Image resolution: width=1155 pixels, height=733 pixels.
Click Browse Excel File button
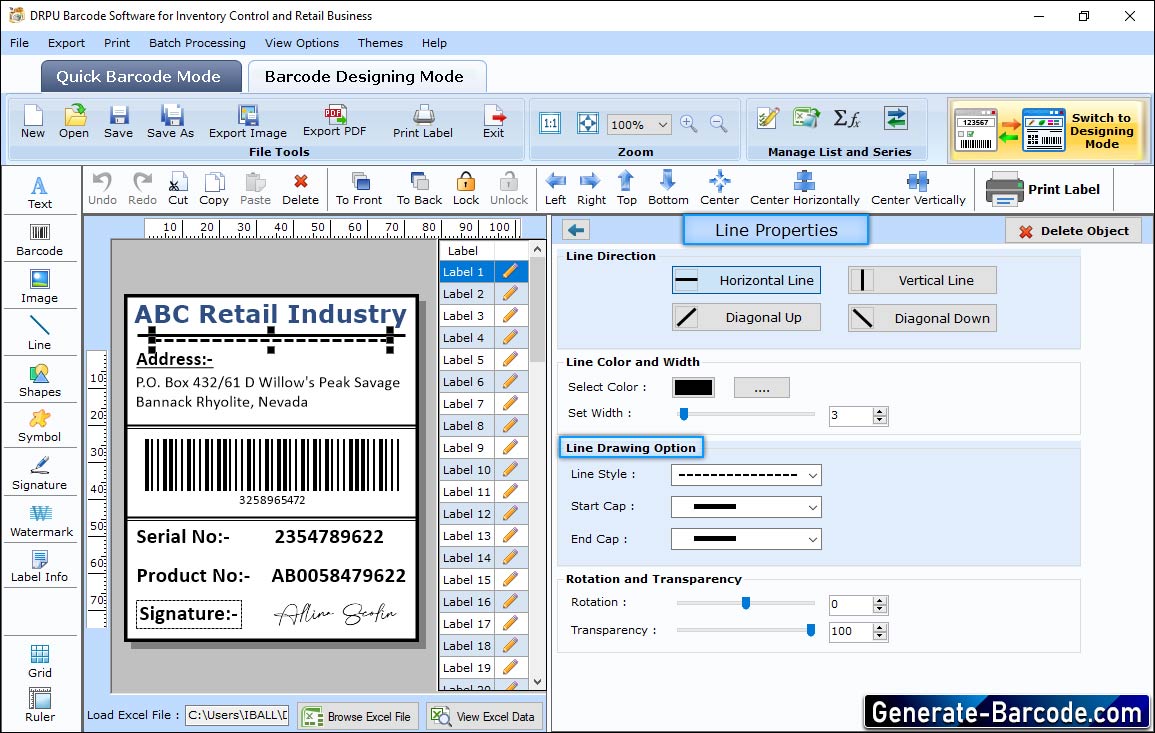(358, 716)
